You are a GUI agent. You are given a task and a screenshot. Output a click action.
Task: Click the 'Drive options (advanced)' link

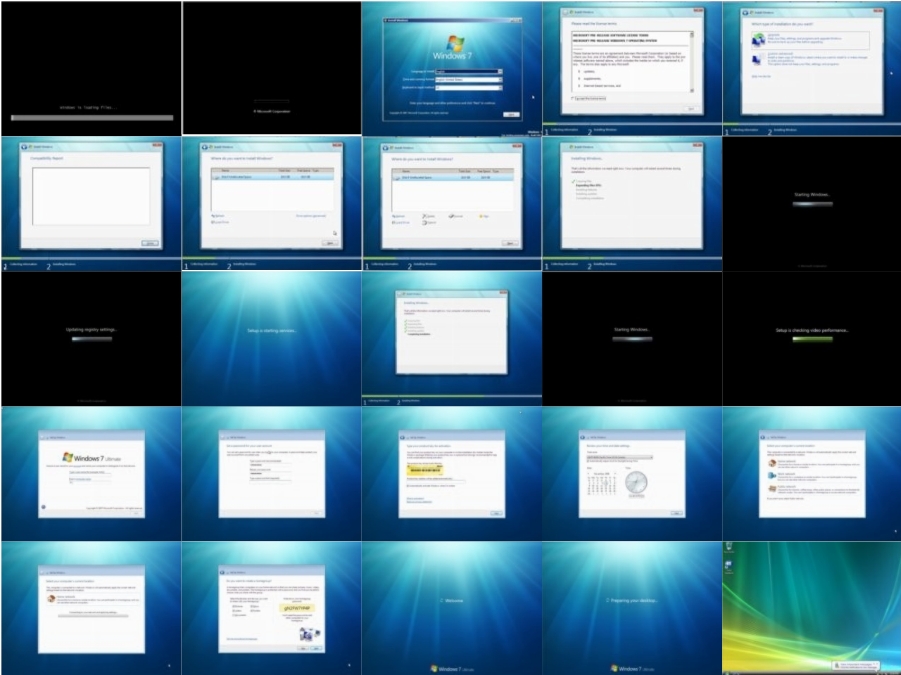click(x=311, y=216)
